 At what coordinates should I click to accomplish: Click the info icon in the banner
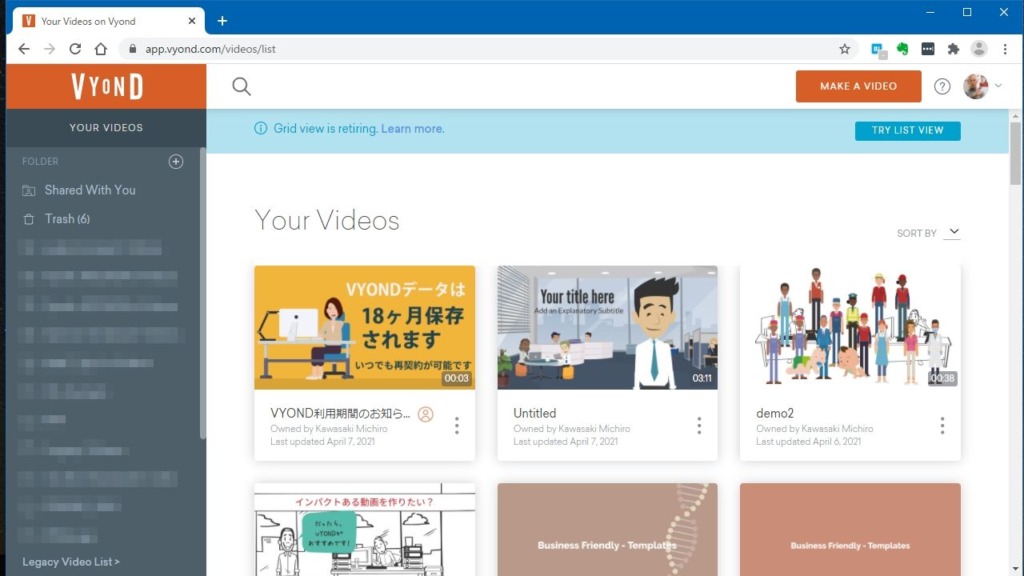[261, 128]
